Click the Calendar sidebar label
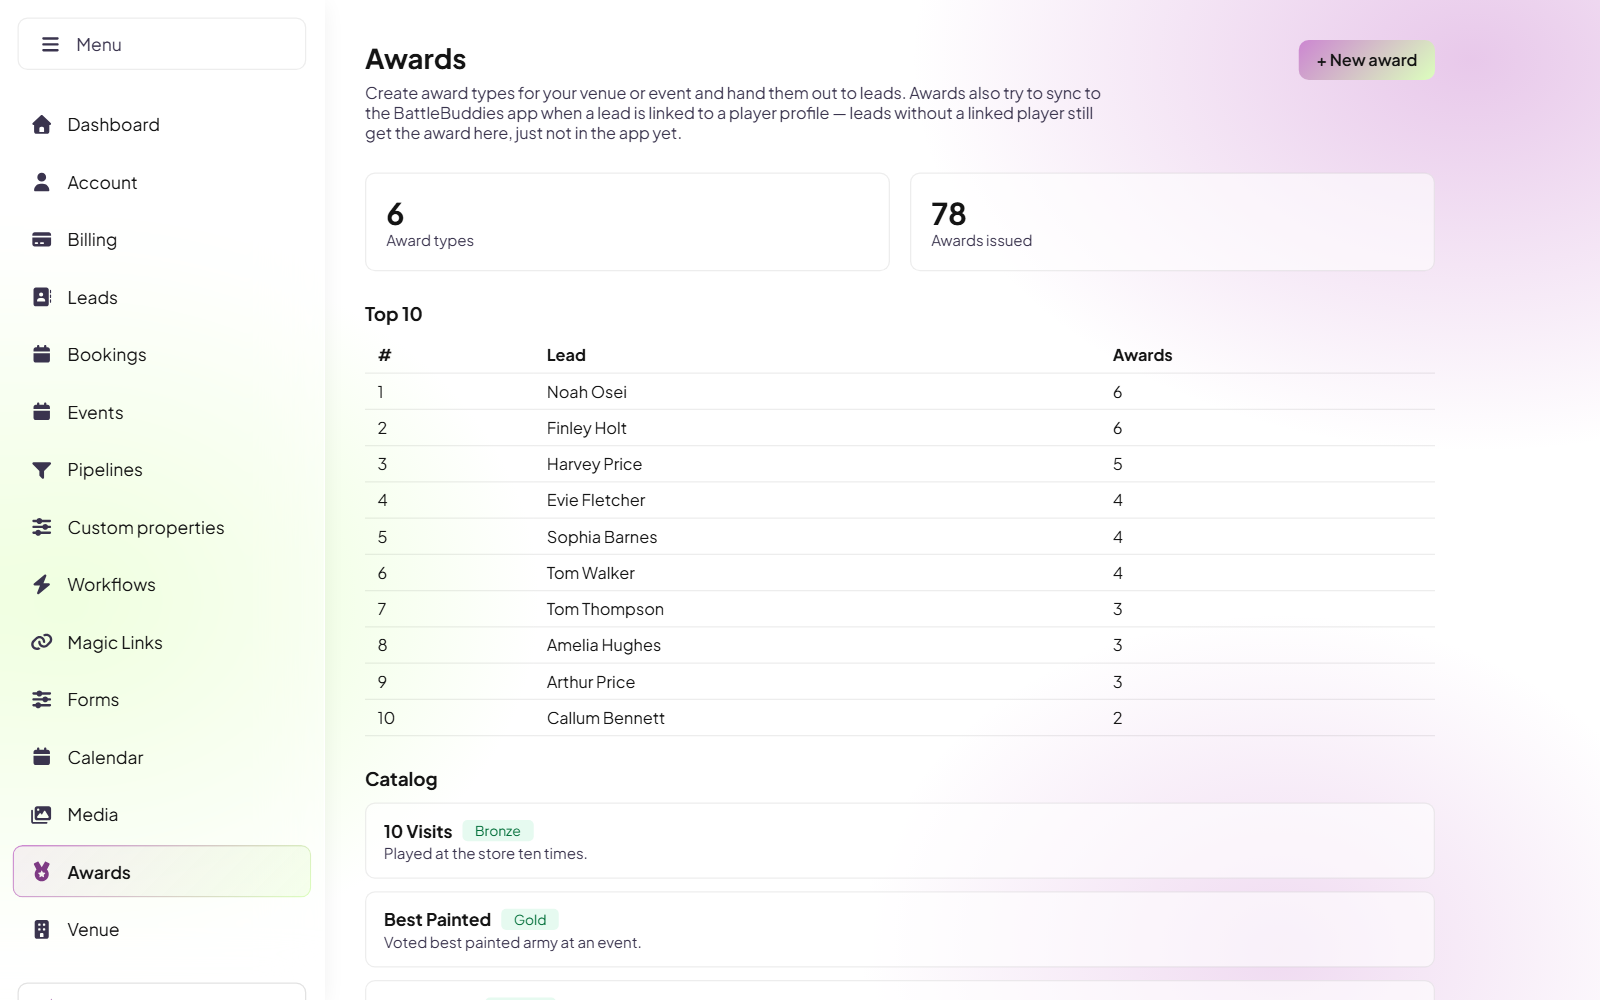 click(105, 757)
